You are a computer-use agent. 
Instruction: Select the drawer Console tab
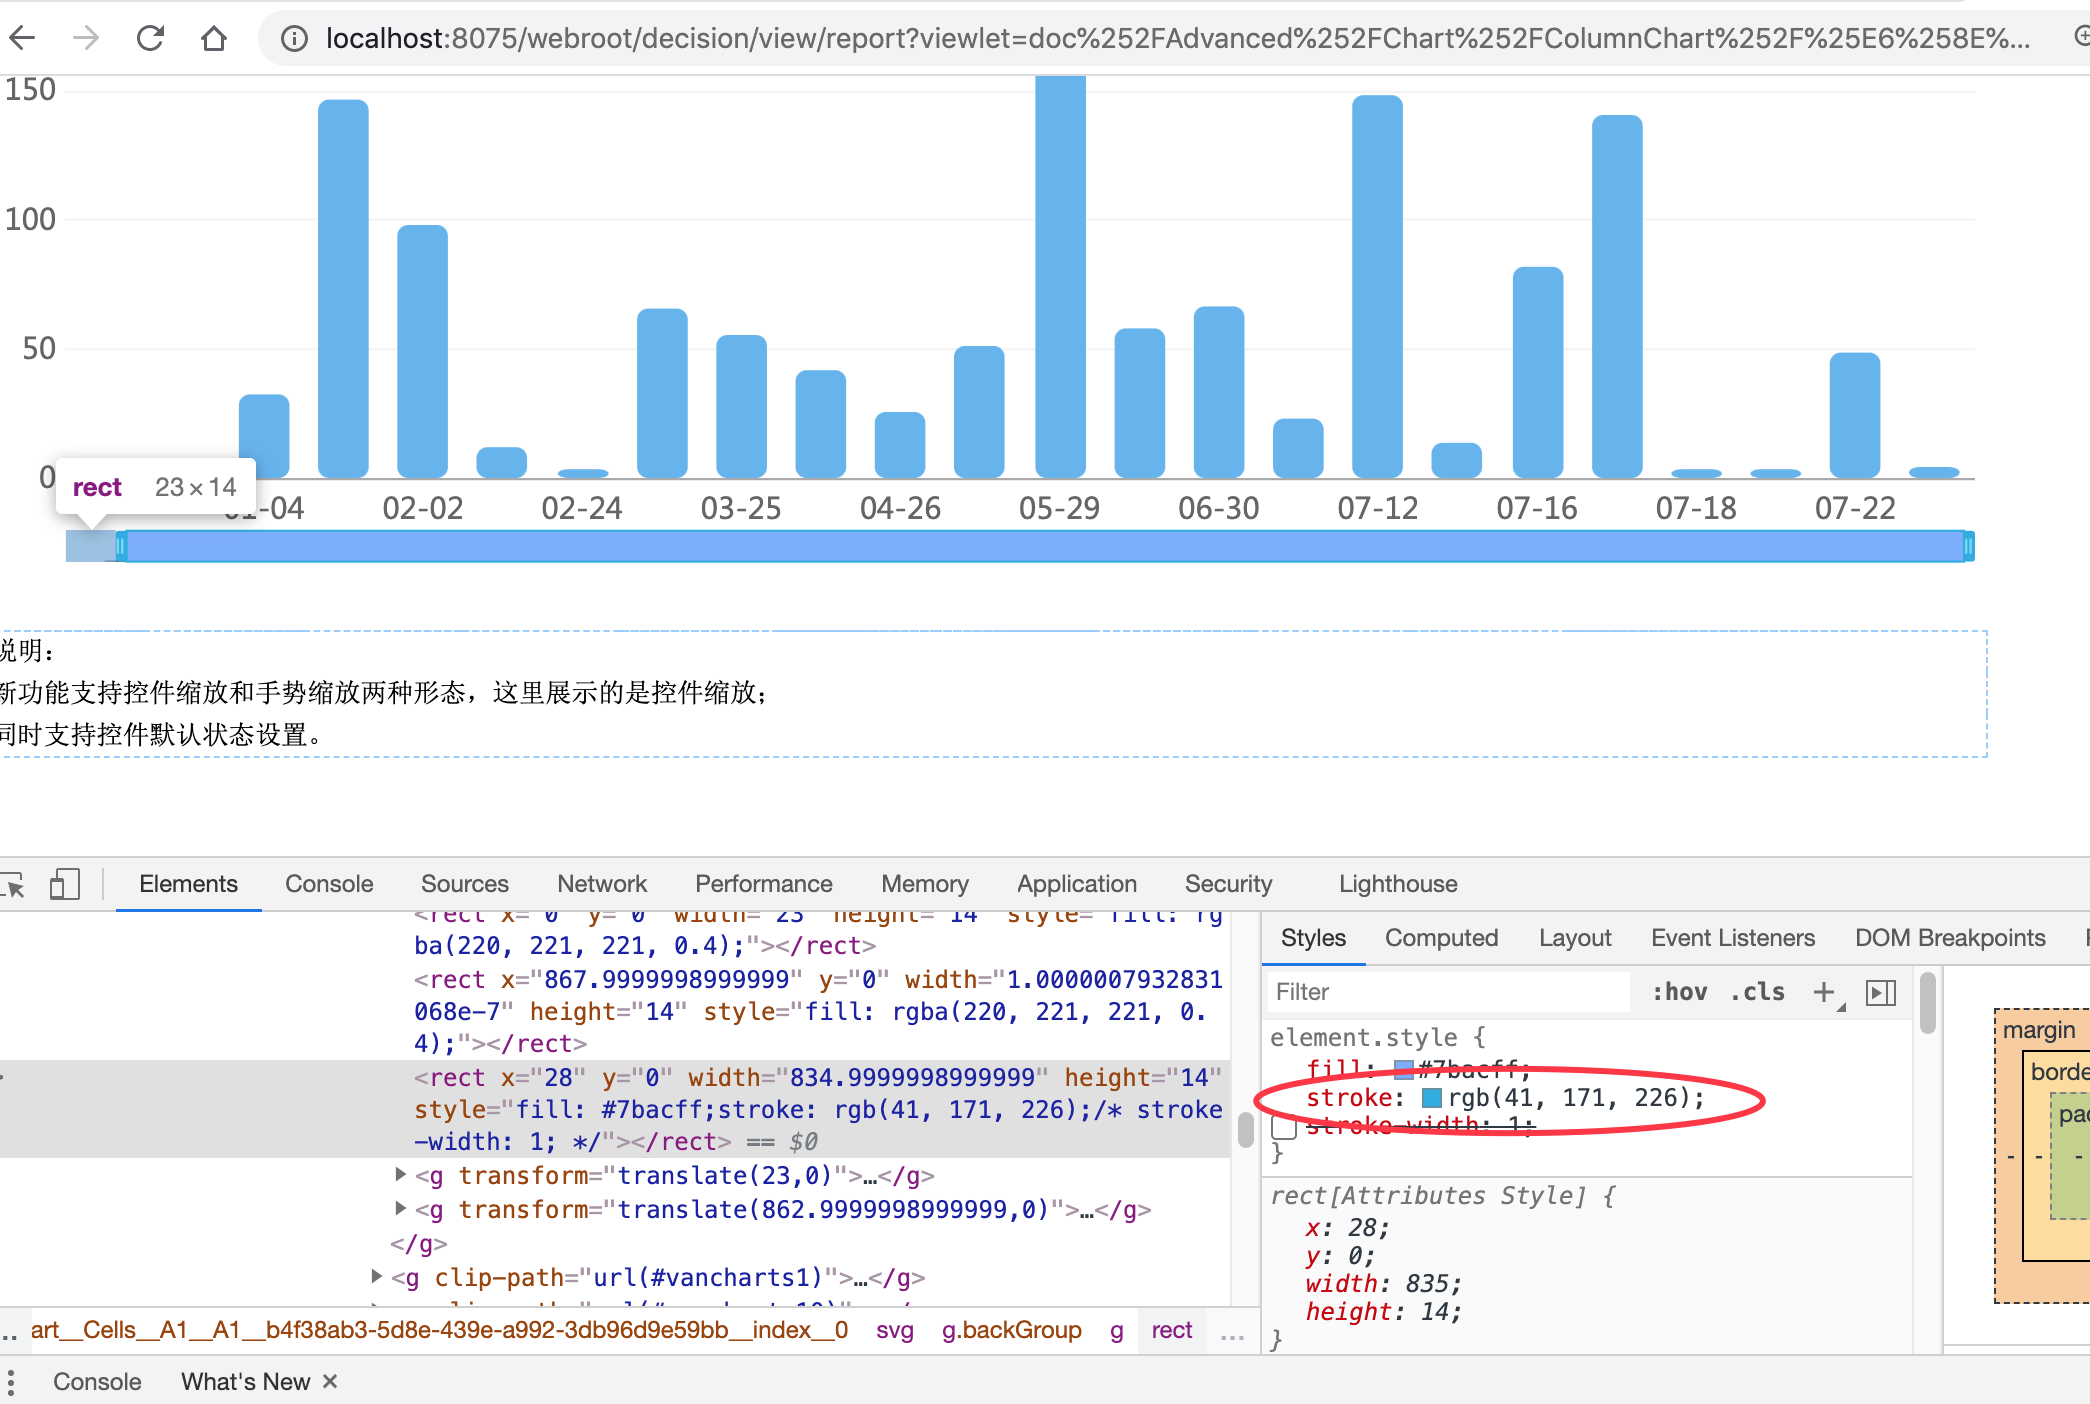[97, 1382]
